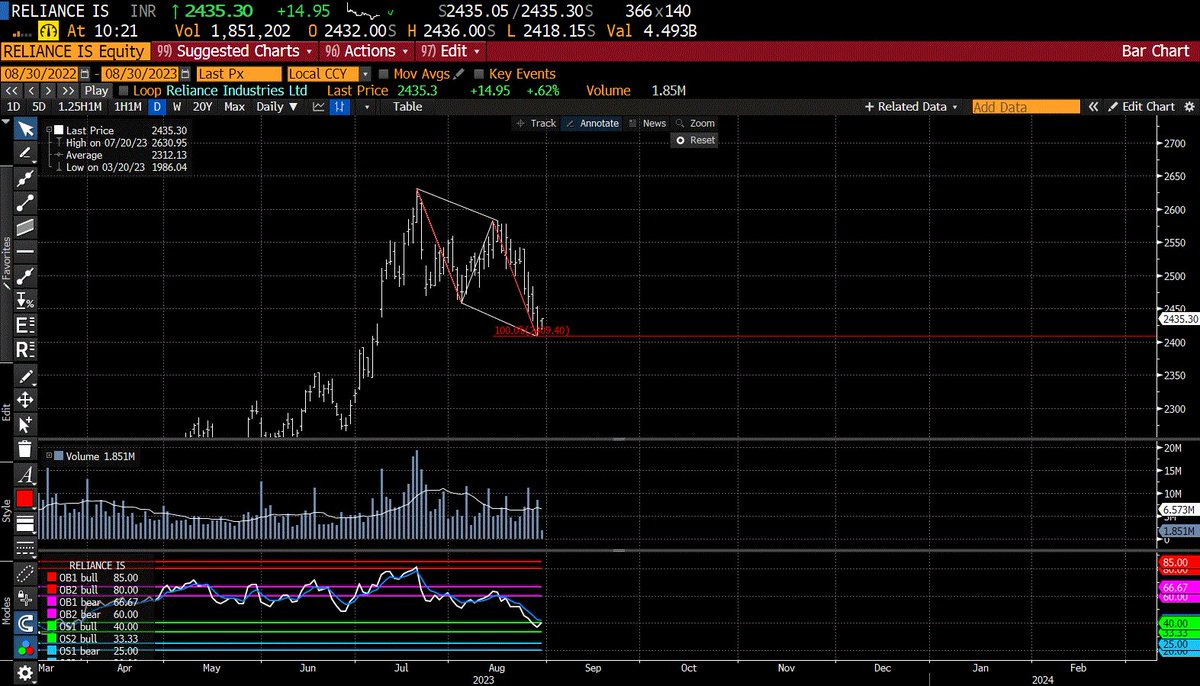The width and height of the screenshot is (1200, 686).
Task: Open the dashed line style option
Action: tap(26, 550)
